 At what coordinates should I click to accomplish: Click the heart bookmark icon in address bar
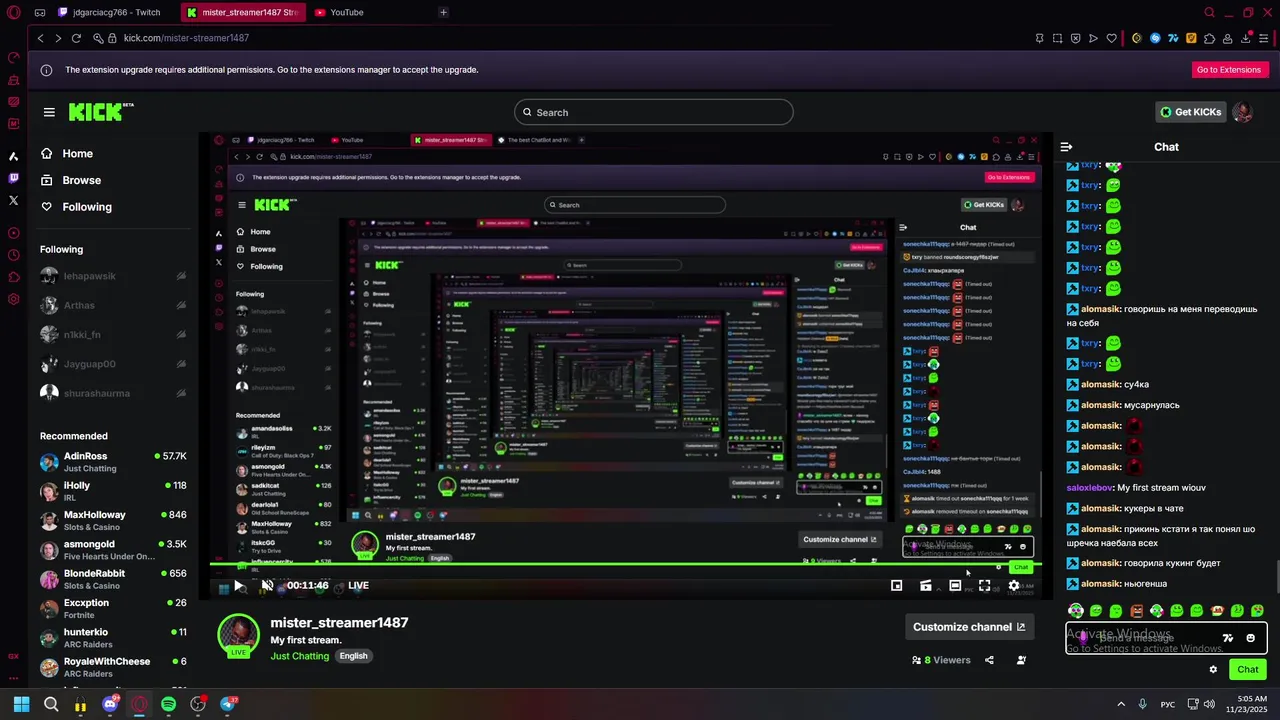[1111, 38]
